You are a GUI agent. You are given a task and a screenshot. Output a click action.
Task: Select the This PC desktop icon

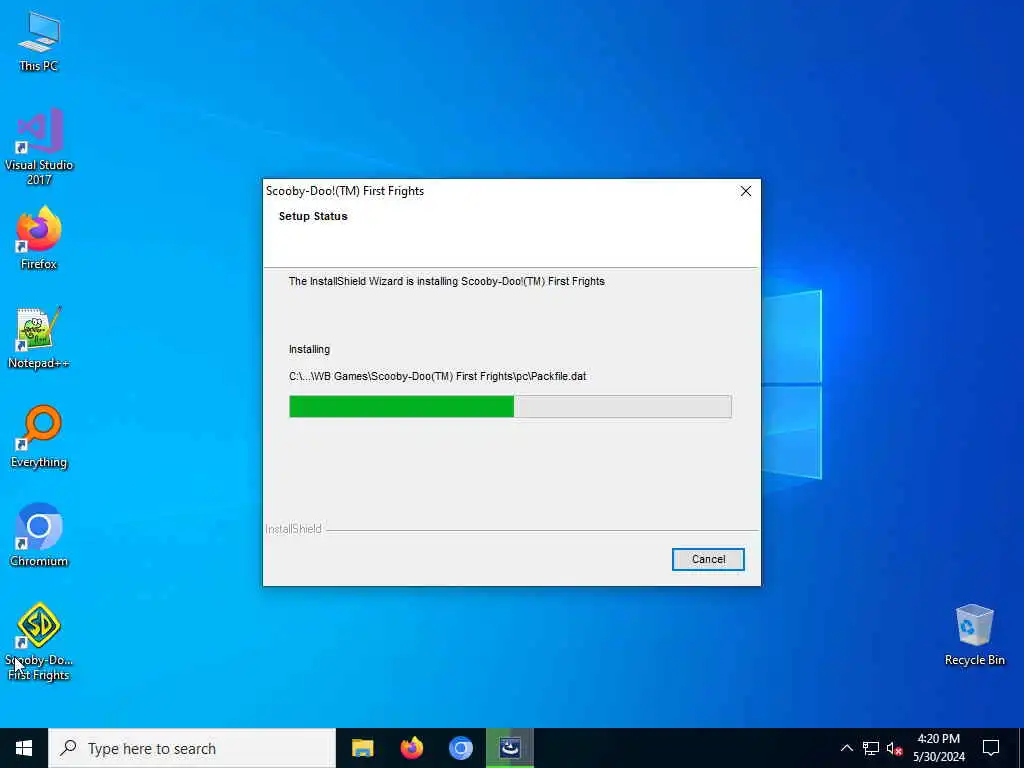39,41
